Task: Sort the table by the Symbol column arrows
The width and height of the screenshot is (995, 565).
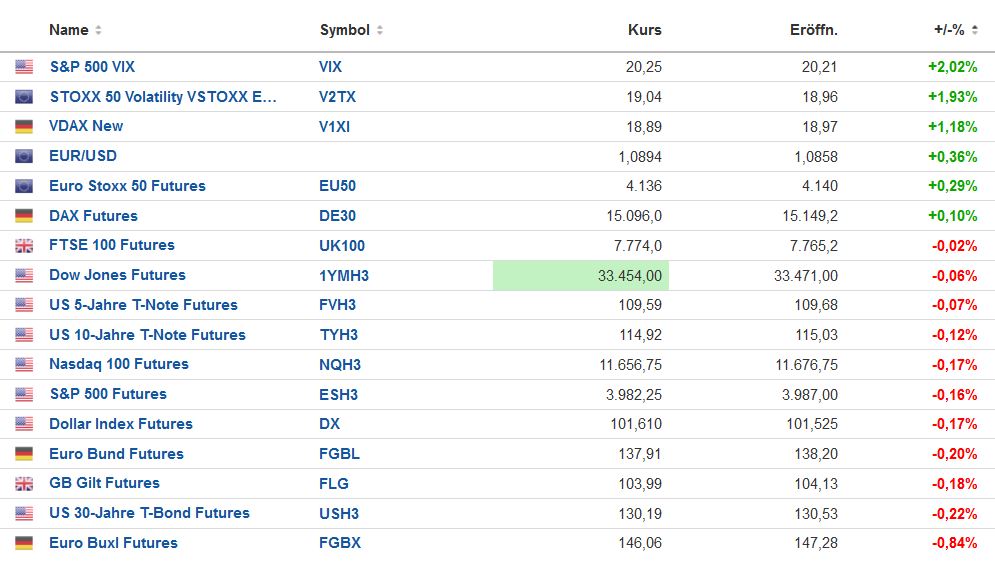Action: point(380,31)
